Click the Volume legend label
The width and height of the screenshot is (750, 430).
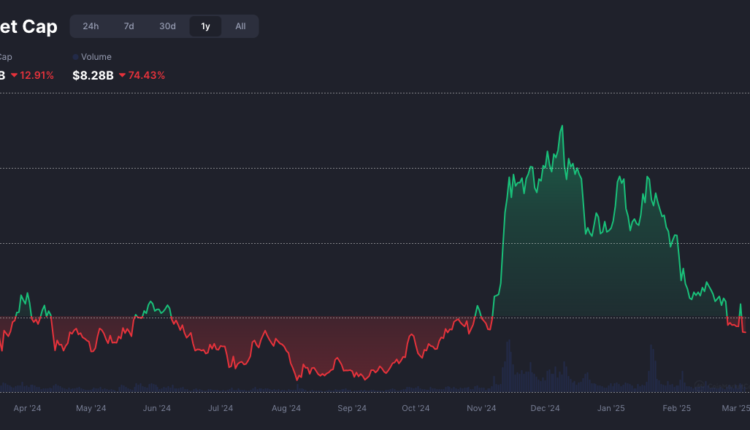tap(96, 58)
